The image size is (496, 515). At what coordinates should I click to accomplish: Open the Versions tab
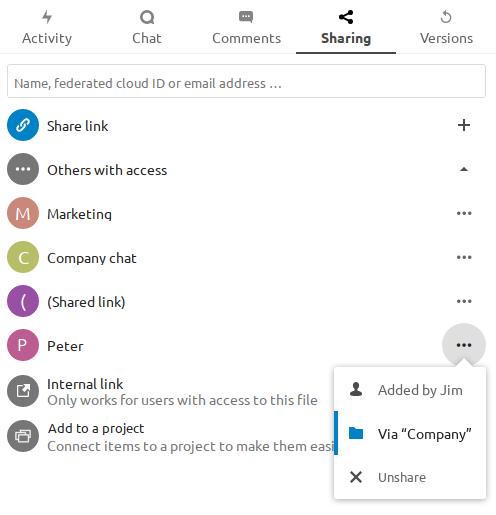[446, 28]
